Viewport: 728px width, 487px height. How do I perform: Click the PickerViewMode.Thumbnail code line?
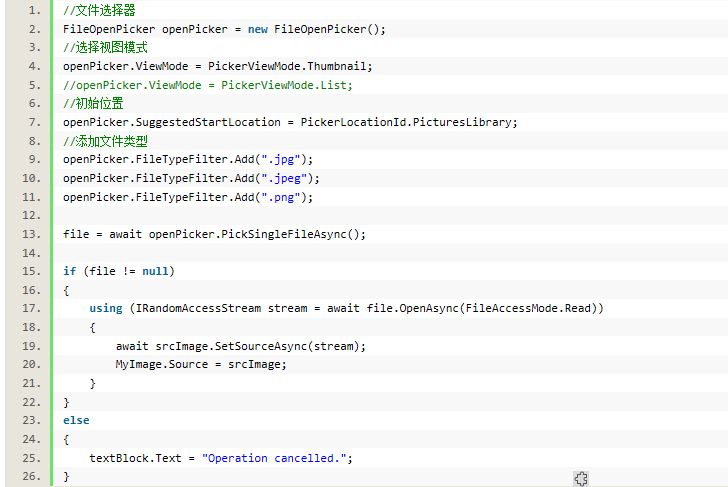click(218, 66)
